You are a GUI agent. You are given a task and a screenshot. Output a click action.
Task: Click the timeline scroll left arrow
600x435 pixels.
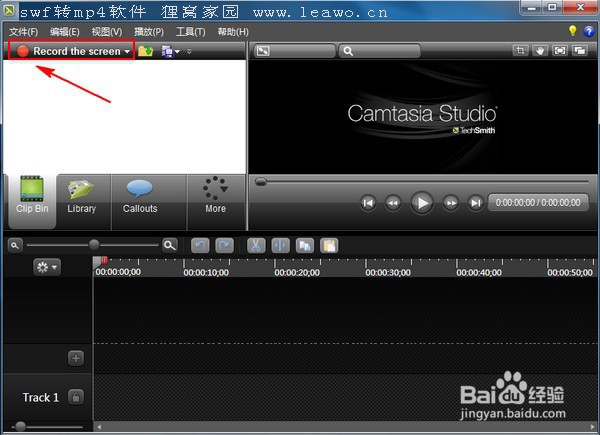tap(99, 427)
